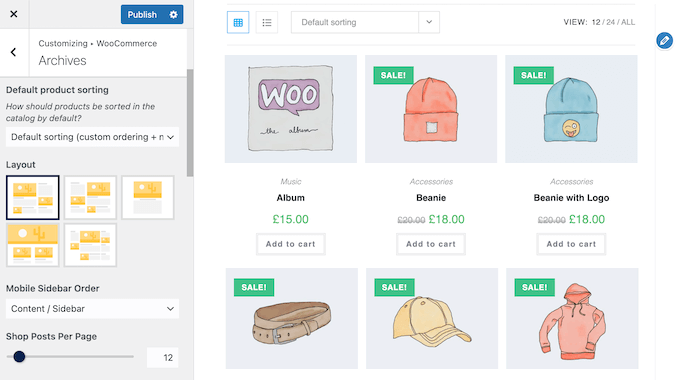Open the Beanie product image
Image resolution: width=680 pixels, height=380 pixels.
coord(431,109)
